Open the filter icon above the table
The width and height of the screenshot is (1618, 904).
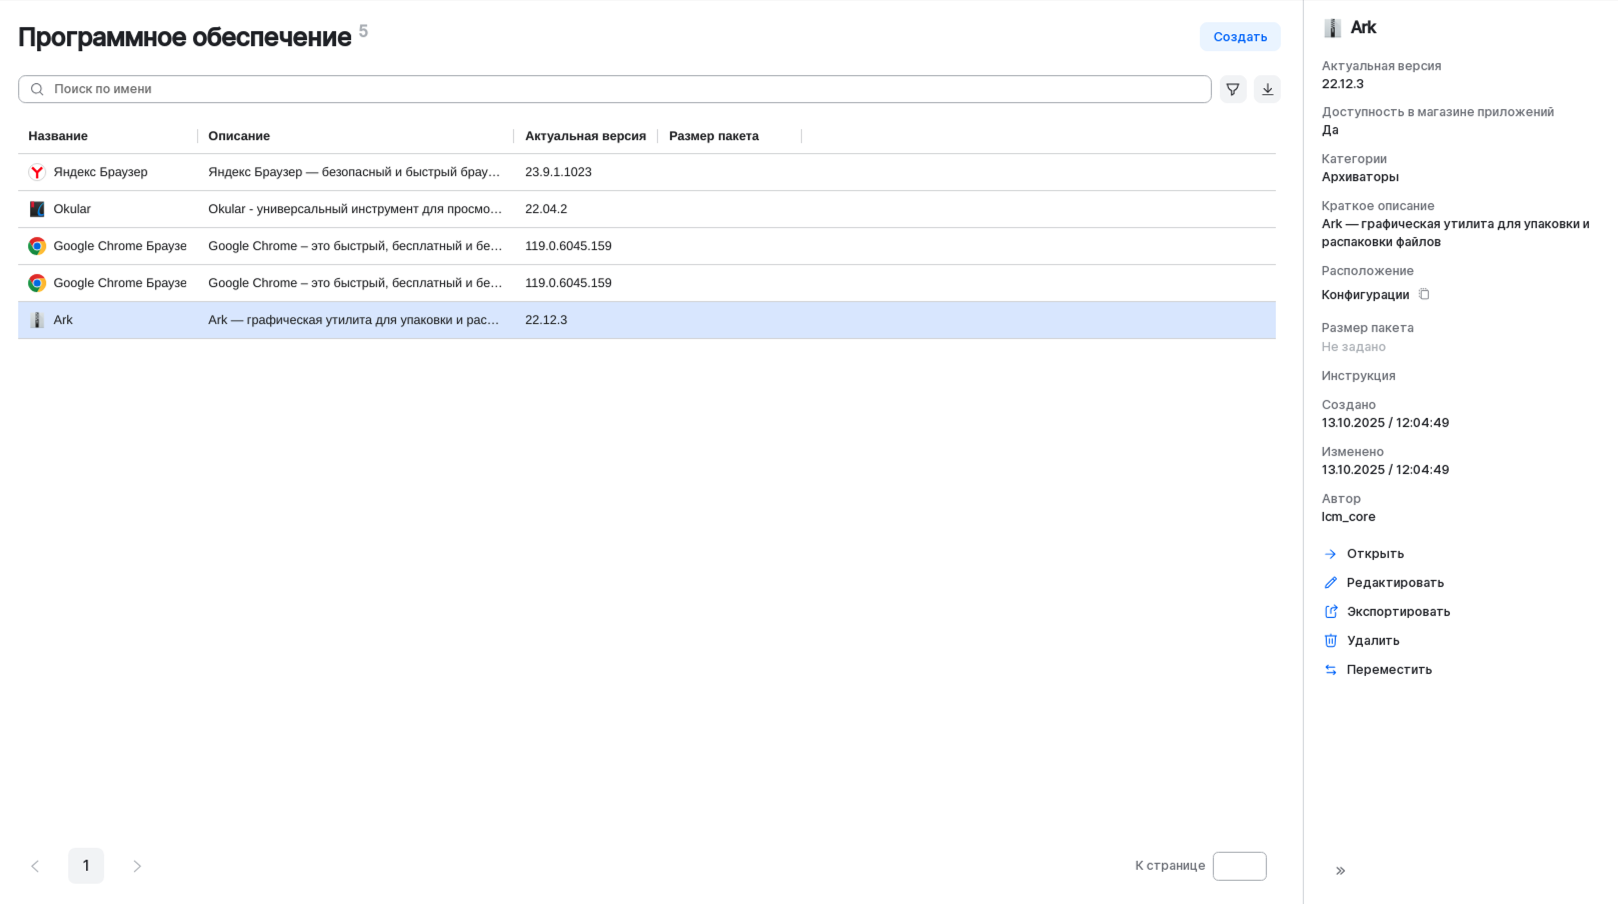(x=1232, y=88)
